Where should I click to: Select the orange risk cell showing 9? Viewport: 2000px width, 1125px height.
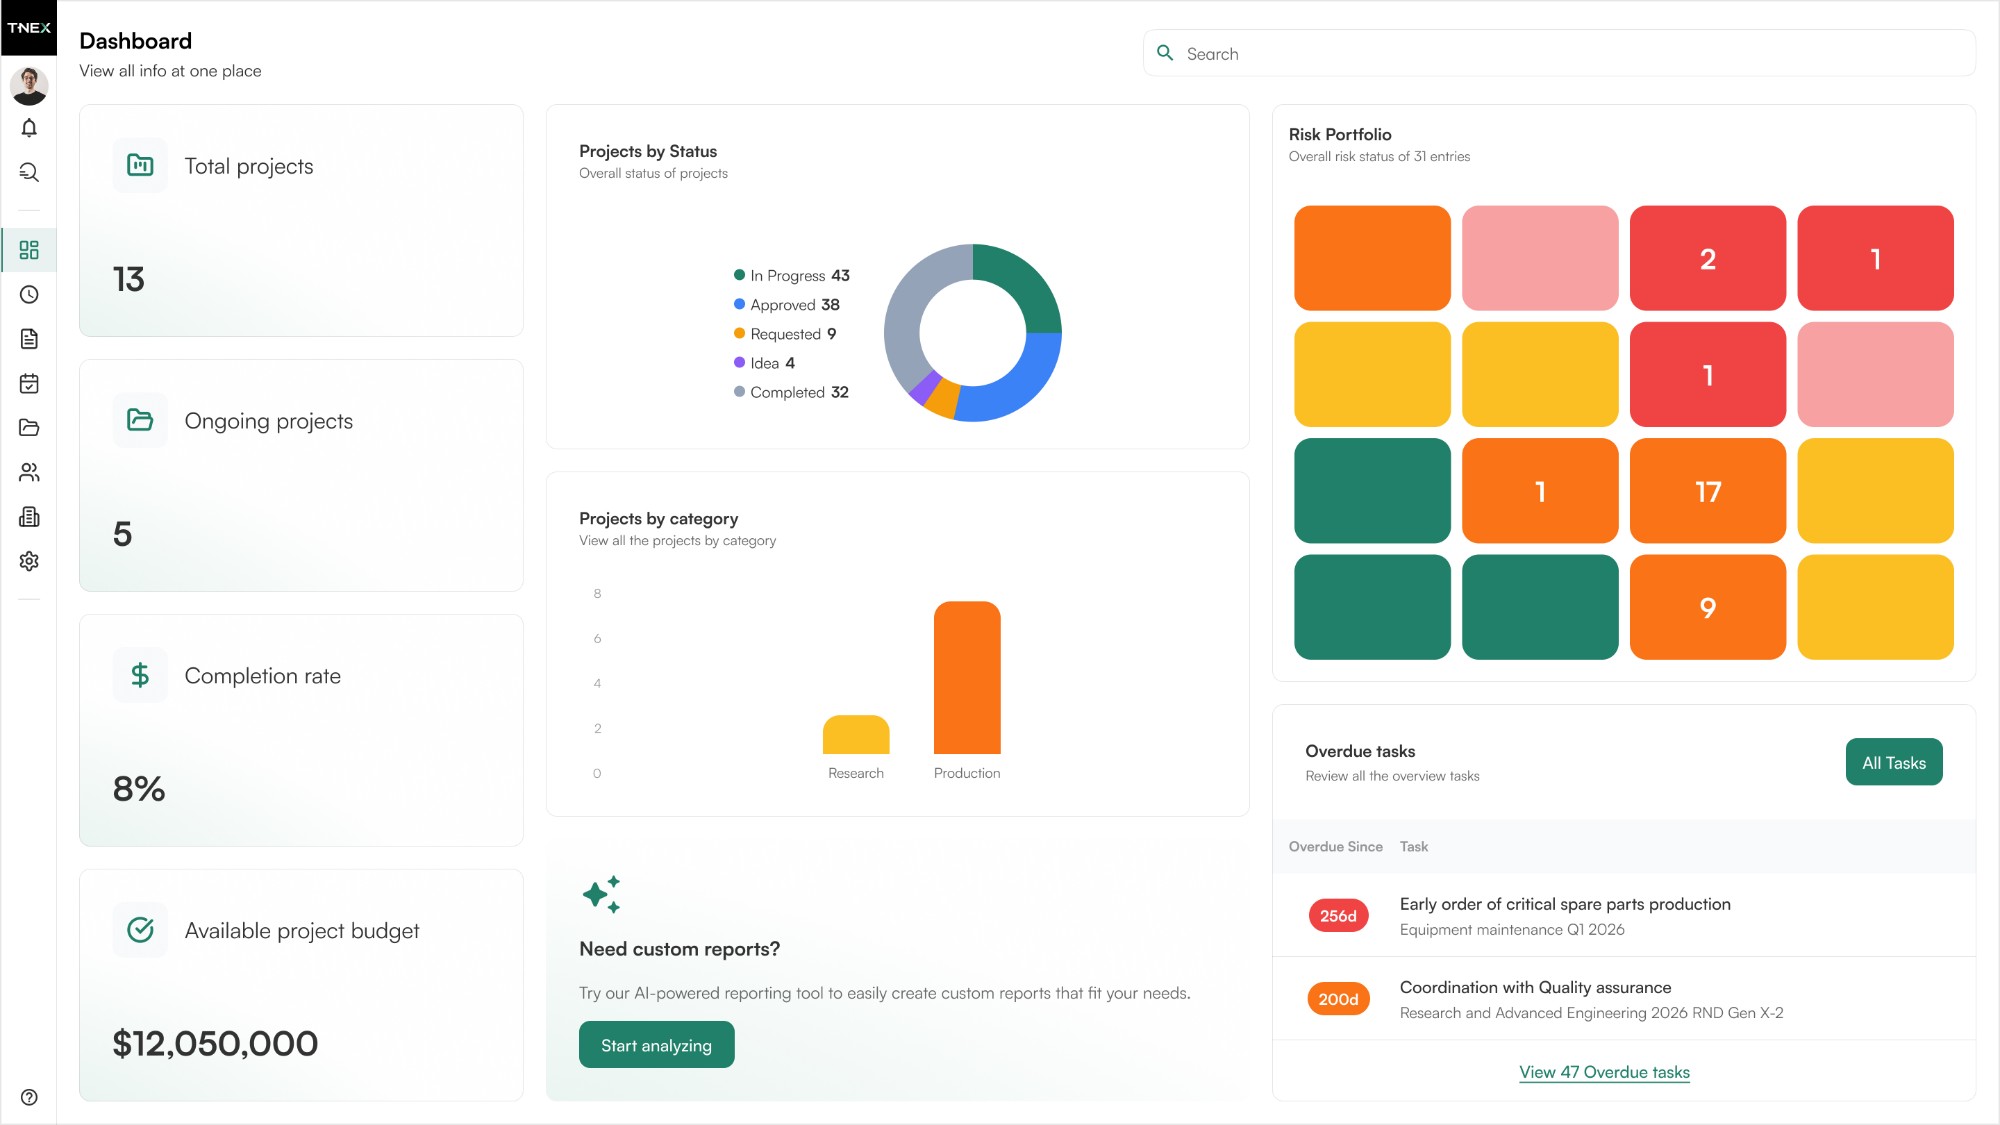click(1708, 607)
